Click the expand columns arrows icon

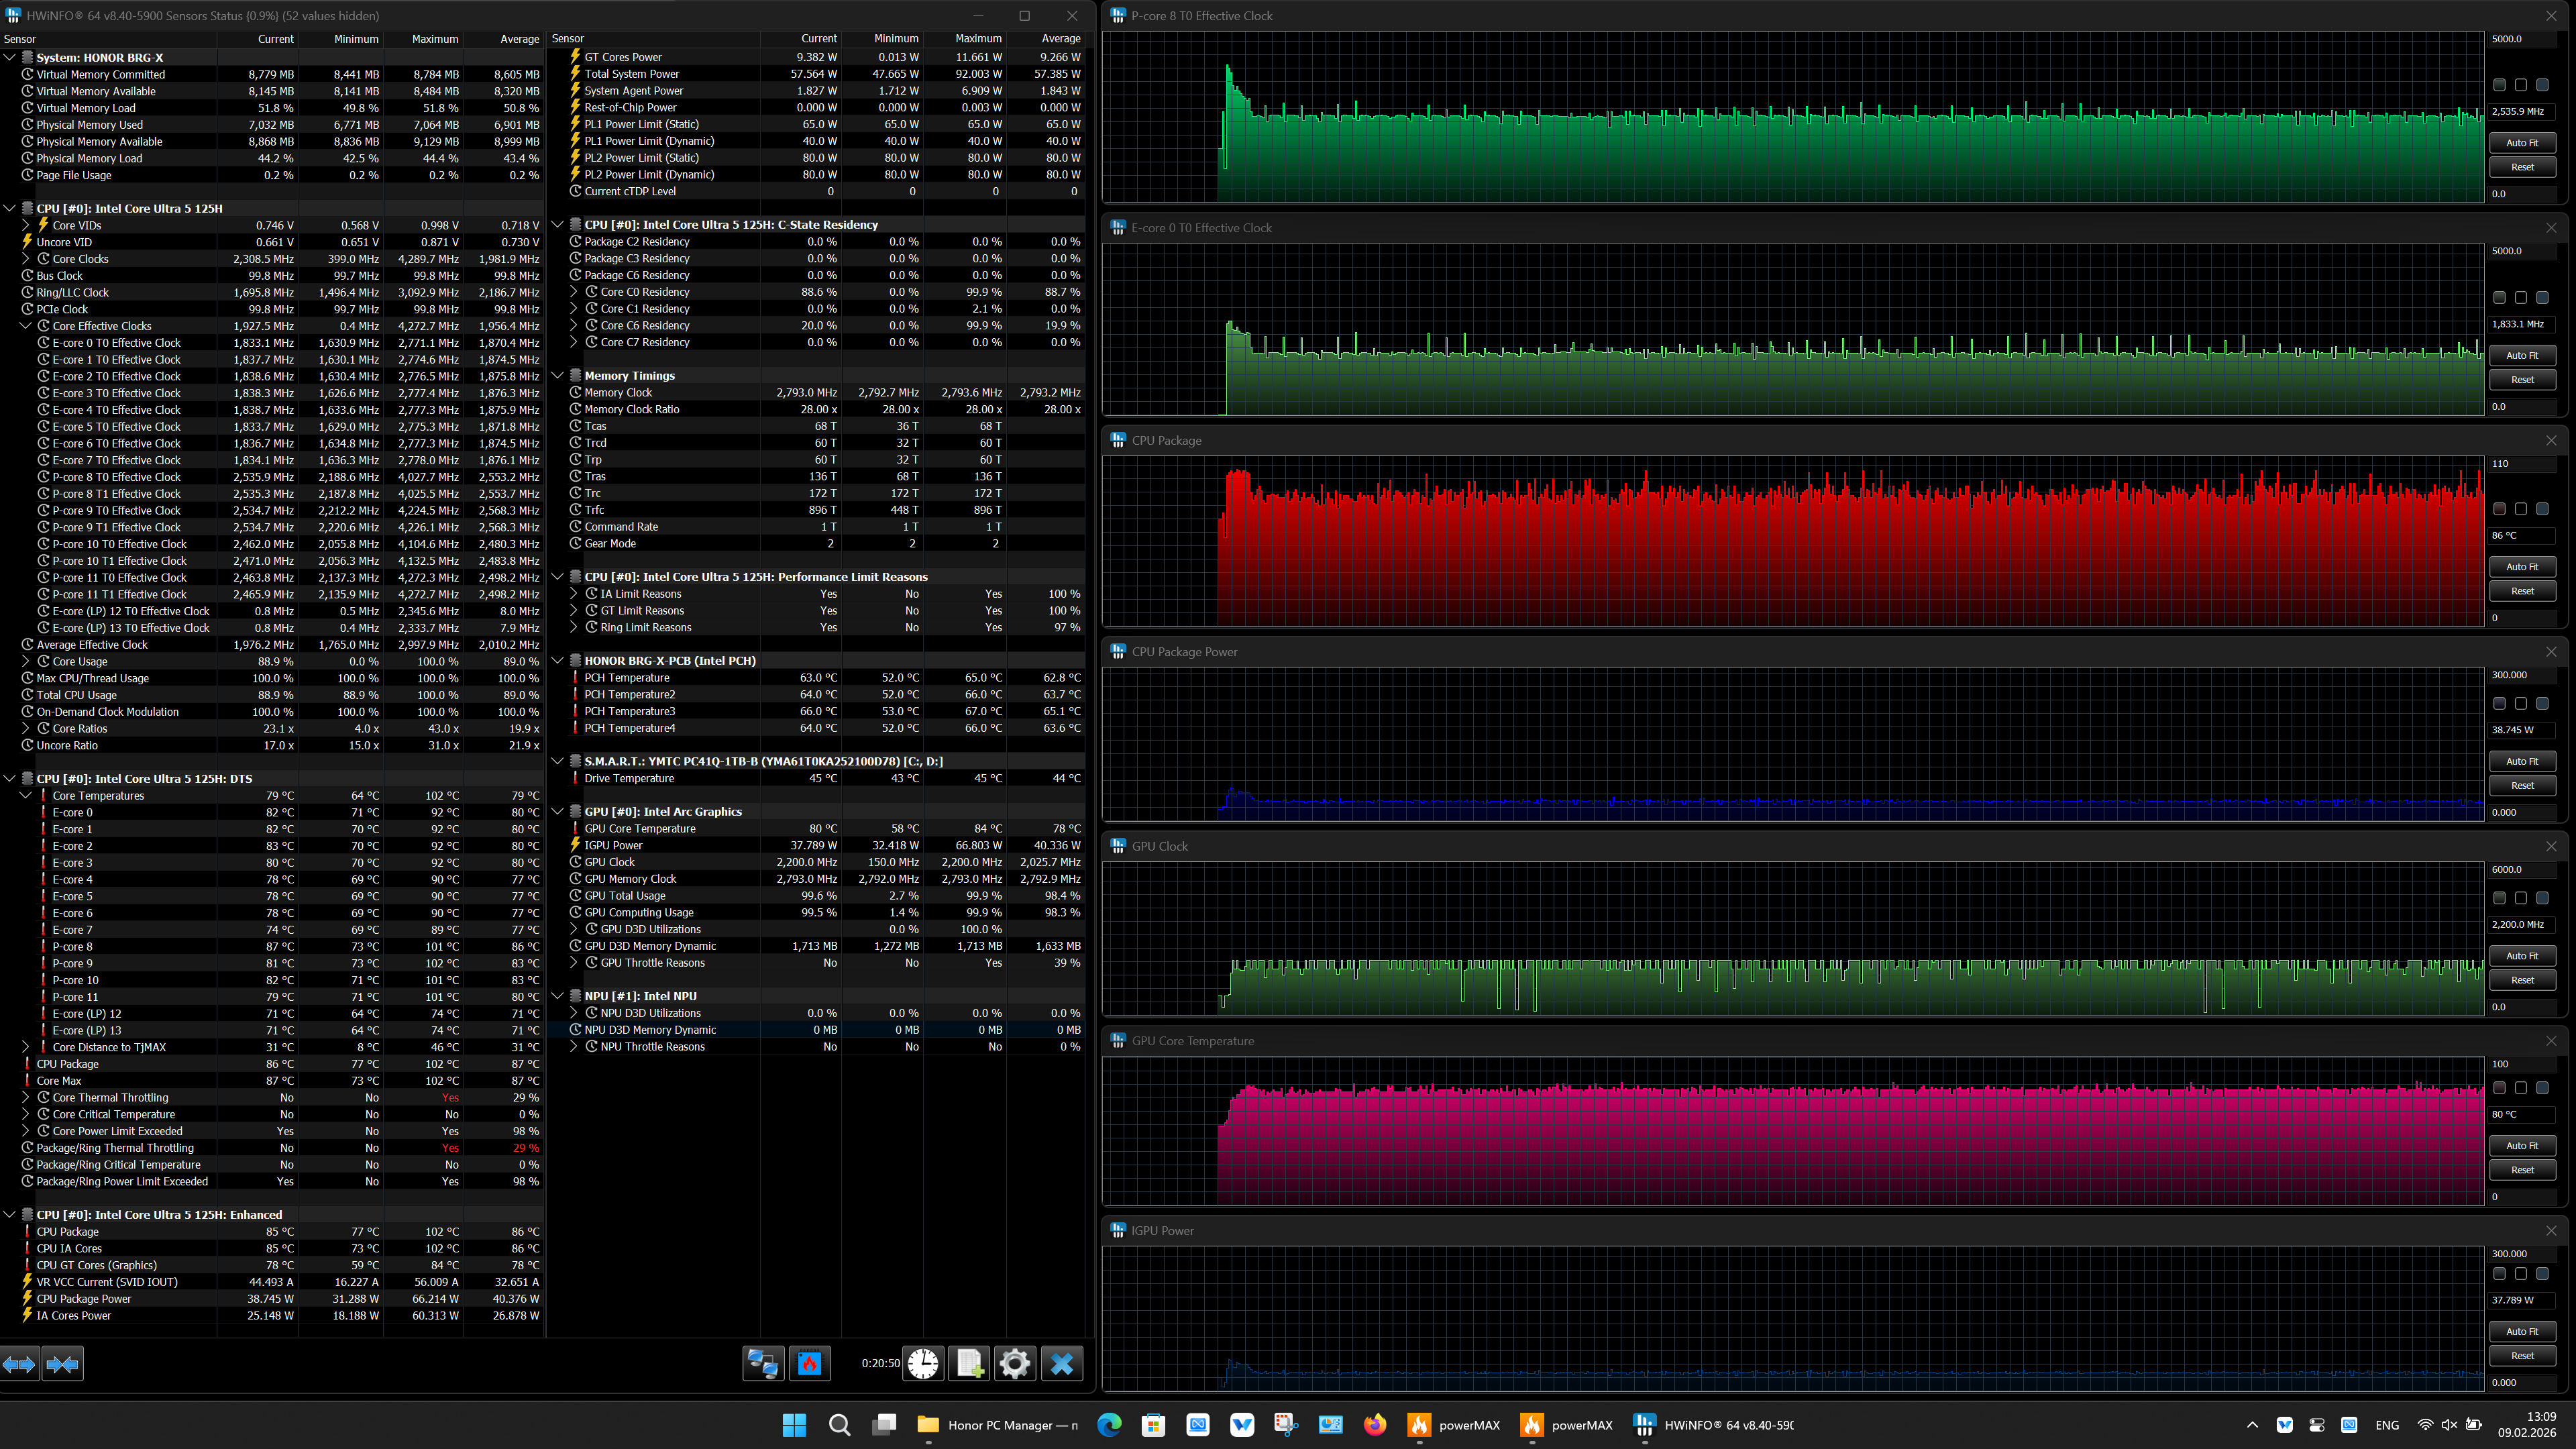20,1363
